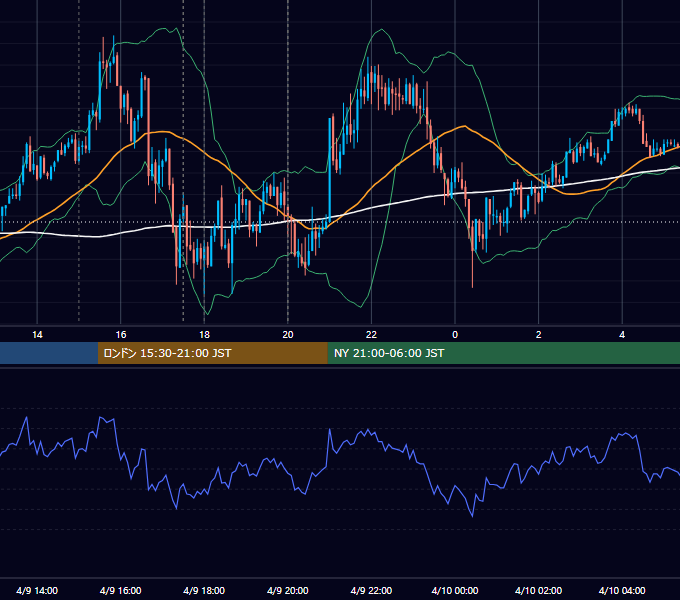Select the NY 21:00-06:00 JST session bar
This screenshot has height=600, width=680.
[x=503, y=353]
